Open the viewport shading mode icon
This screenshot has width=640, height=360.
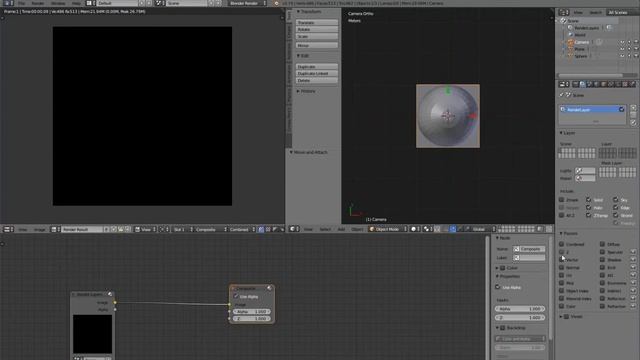pyautogui.click(x=415, y=229)
